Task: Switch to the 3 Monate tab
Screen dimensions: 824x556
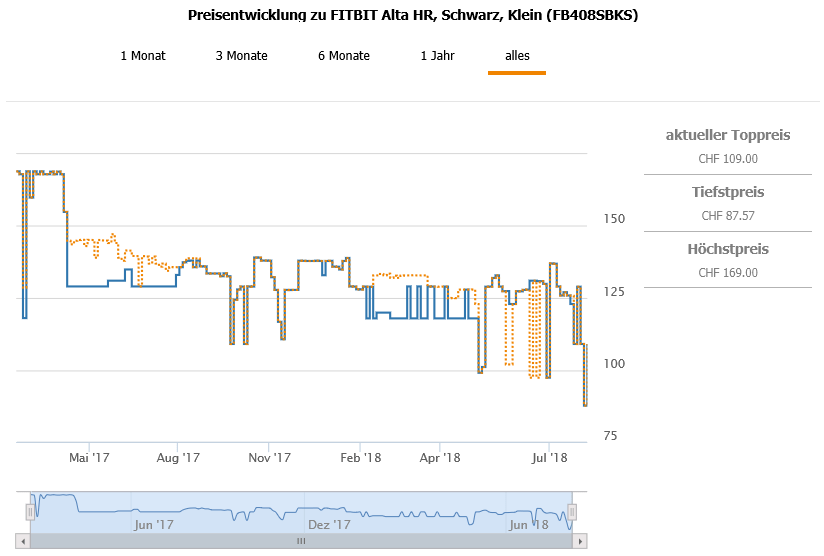Action: [x=242, y=56]
